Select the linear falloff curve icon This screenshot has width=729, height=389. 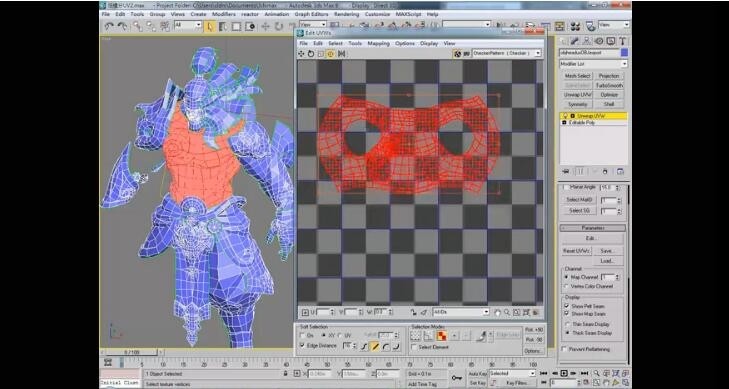pos(375,346)
